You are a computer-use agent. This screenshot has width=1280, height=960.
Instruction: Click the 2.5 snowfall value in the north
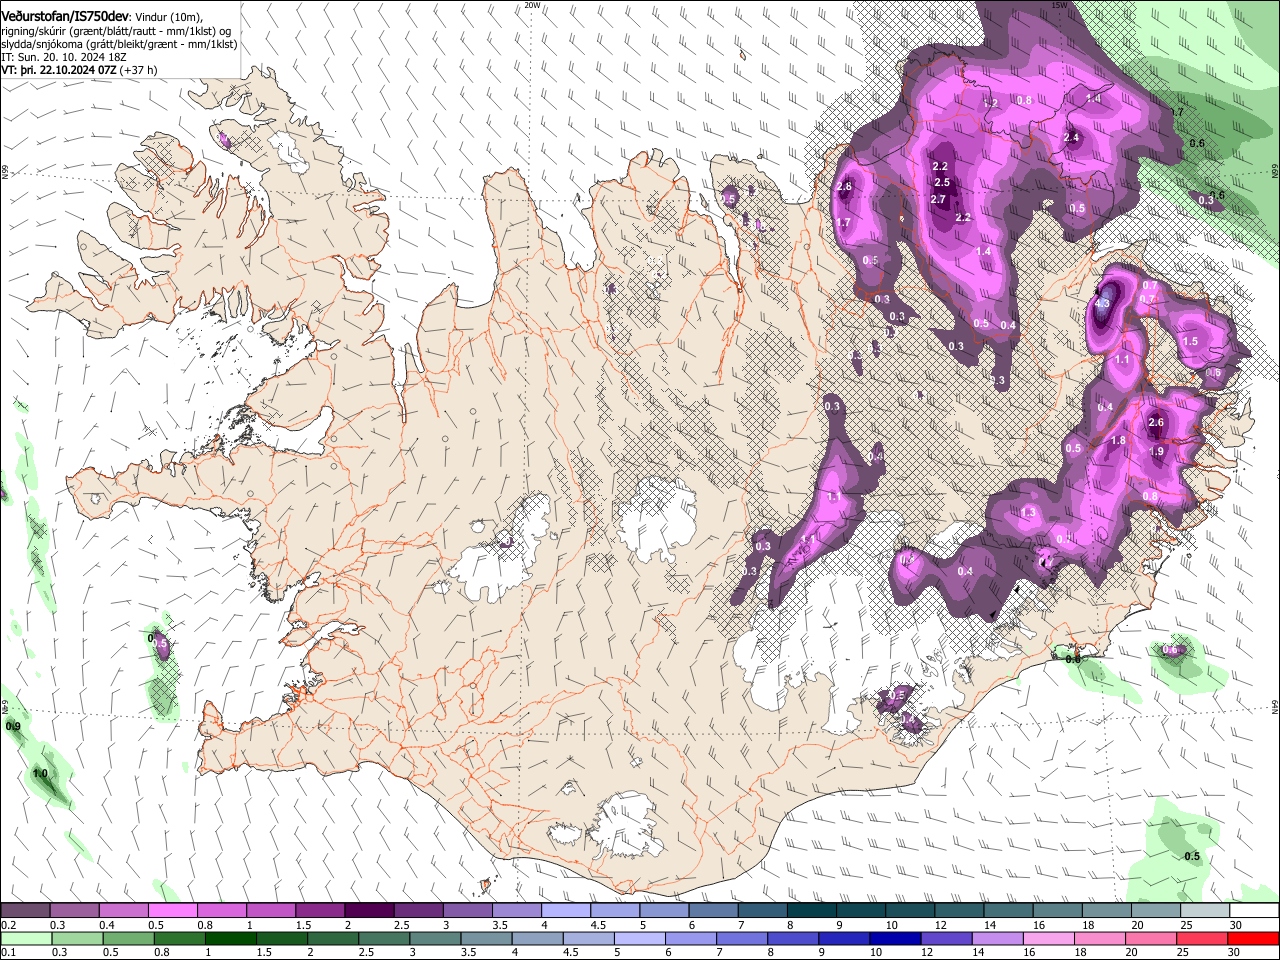point(942,183)
